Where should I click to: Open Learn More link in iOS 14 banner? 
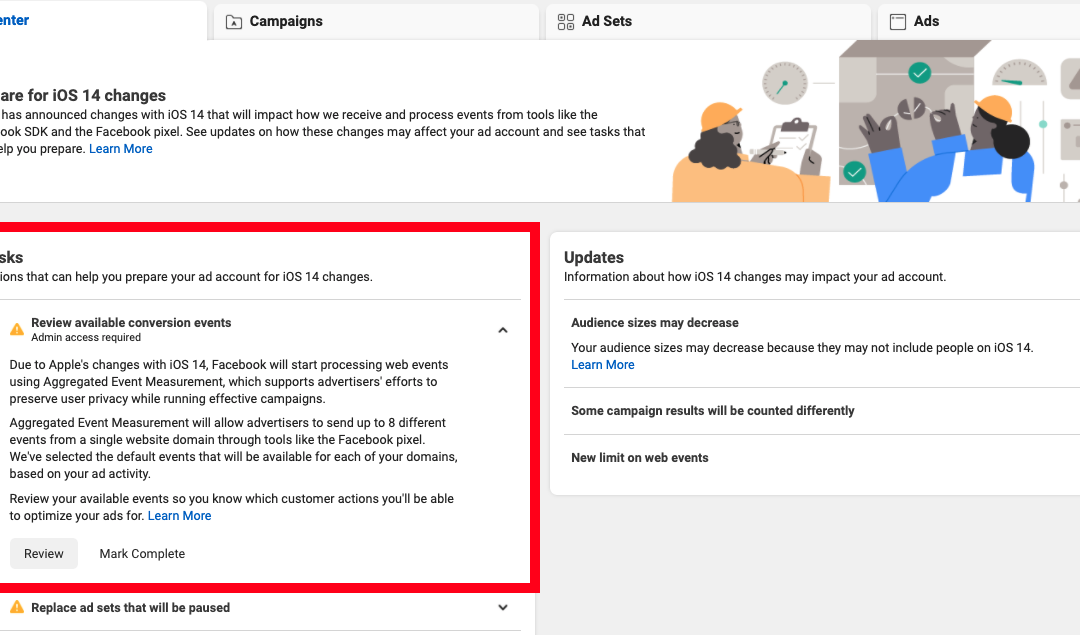click(x=121, y=149)
